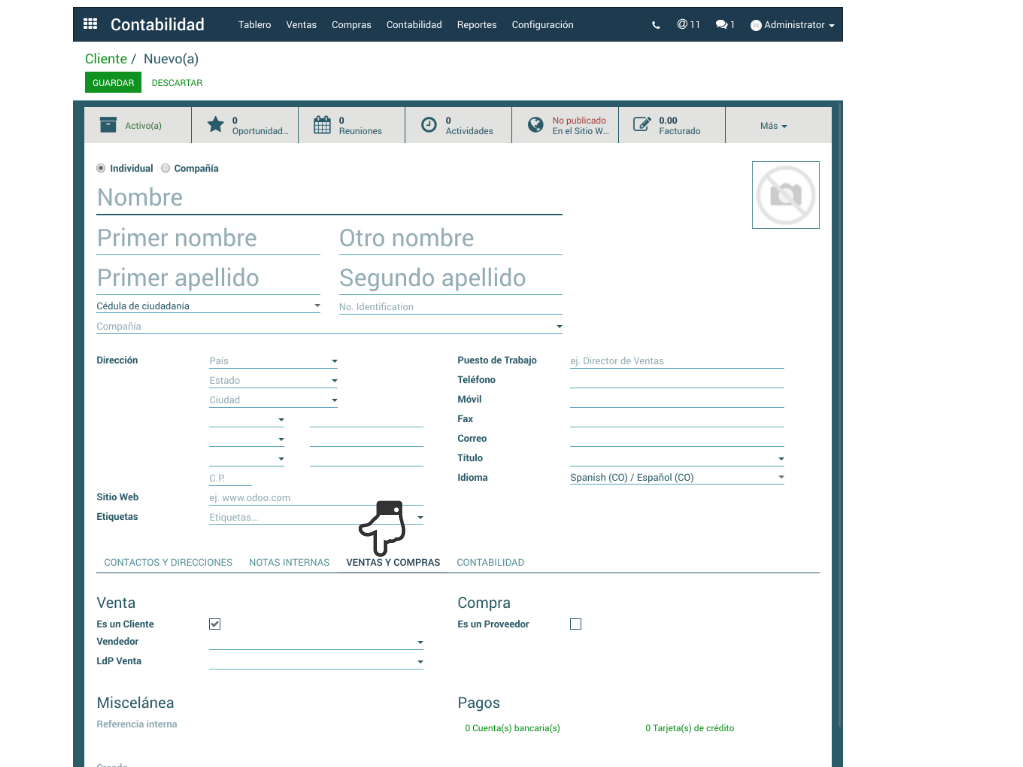The image size is (1023, 767).
Task: Uncheck the Es un Cliente checkbox
Action: (x=214, y=624)
